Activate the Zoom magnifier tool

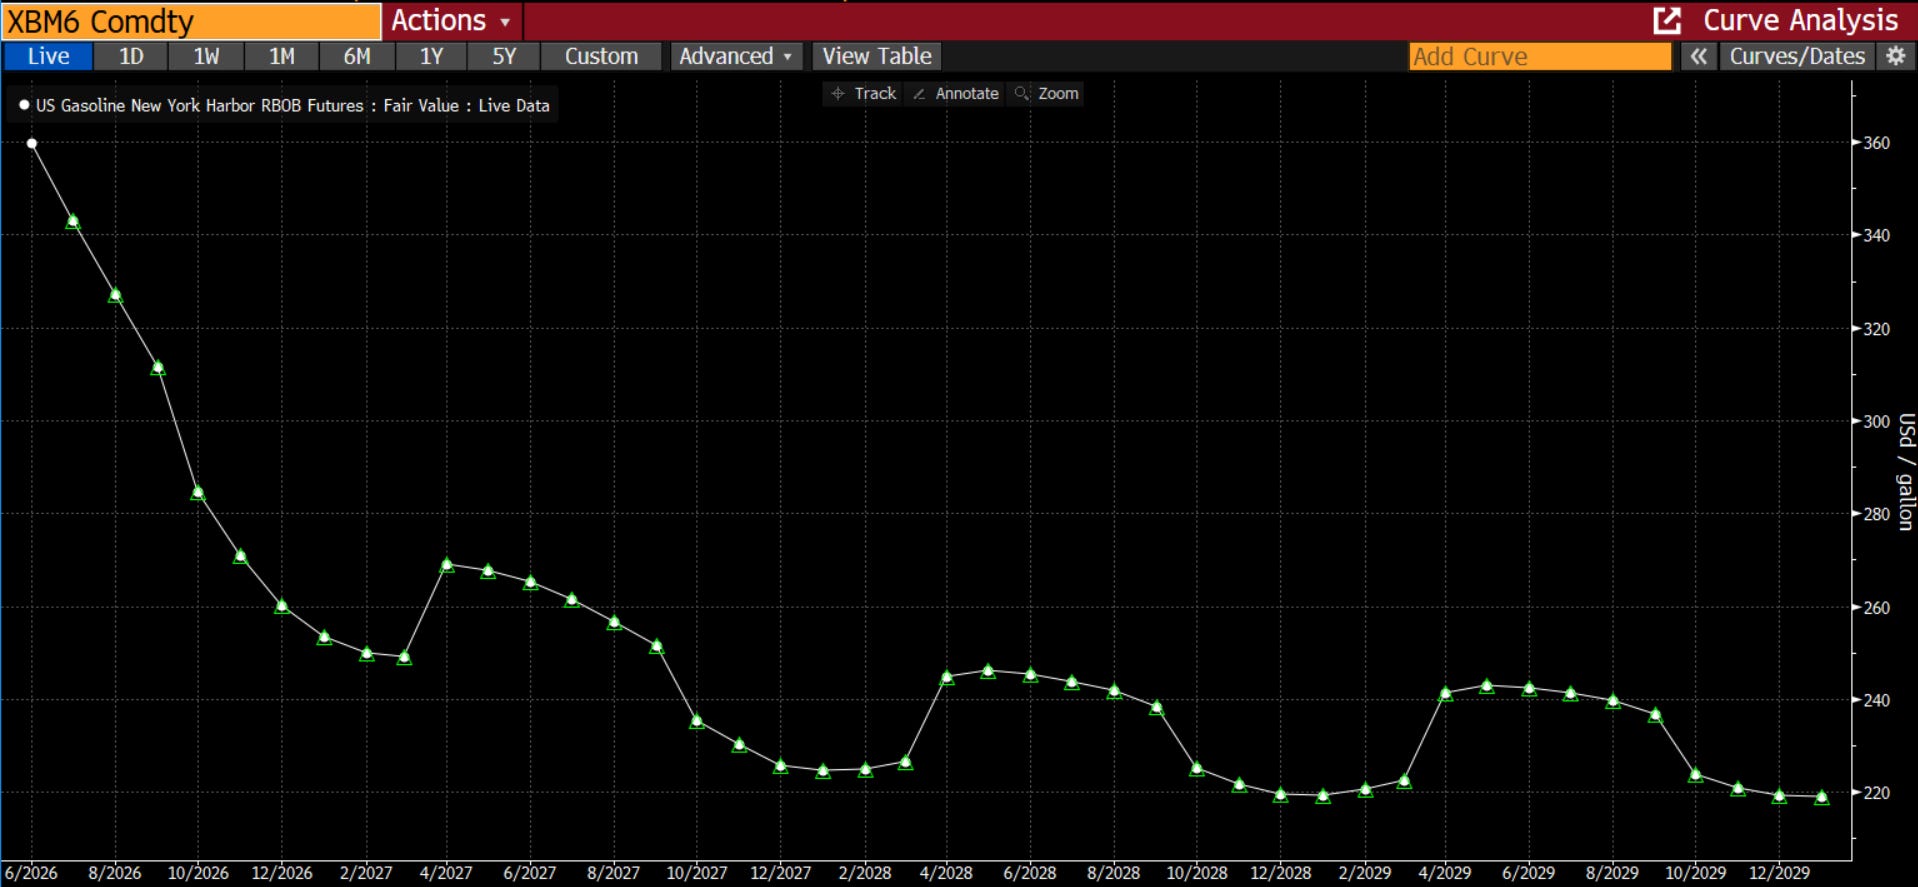1047,93
